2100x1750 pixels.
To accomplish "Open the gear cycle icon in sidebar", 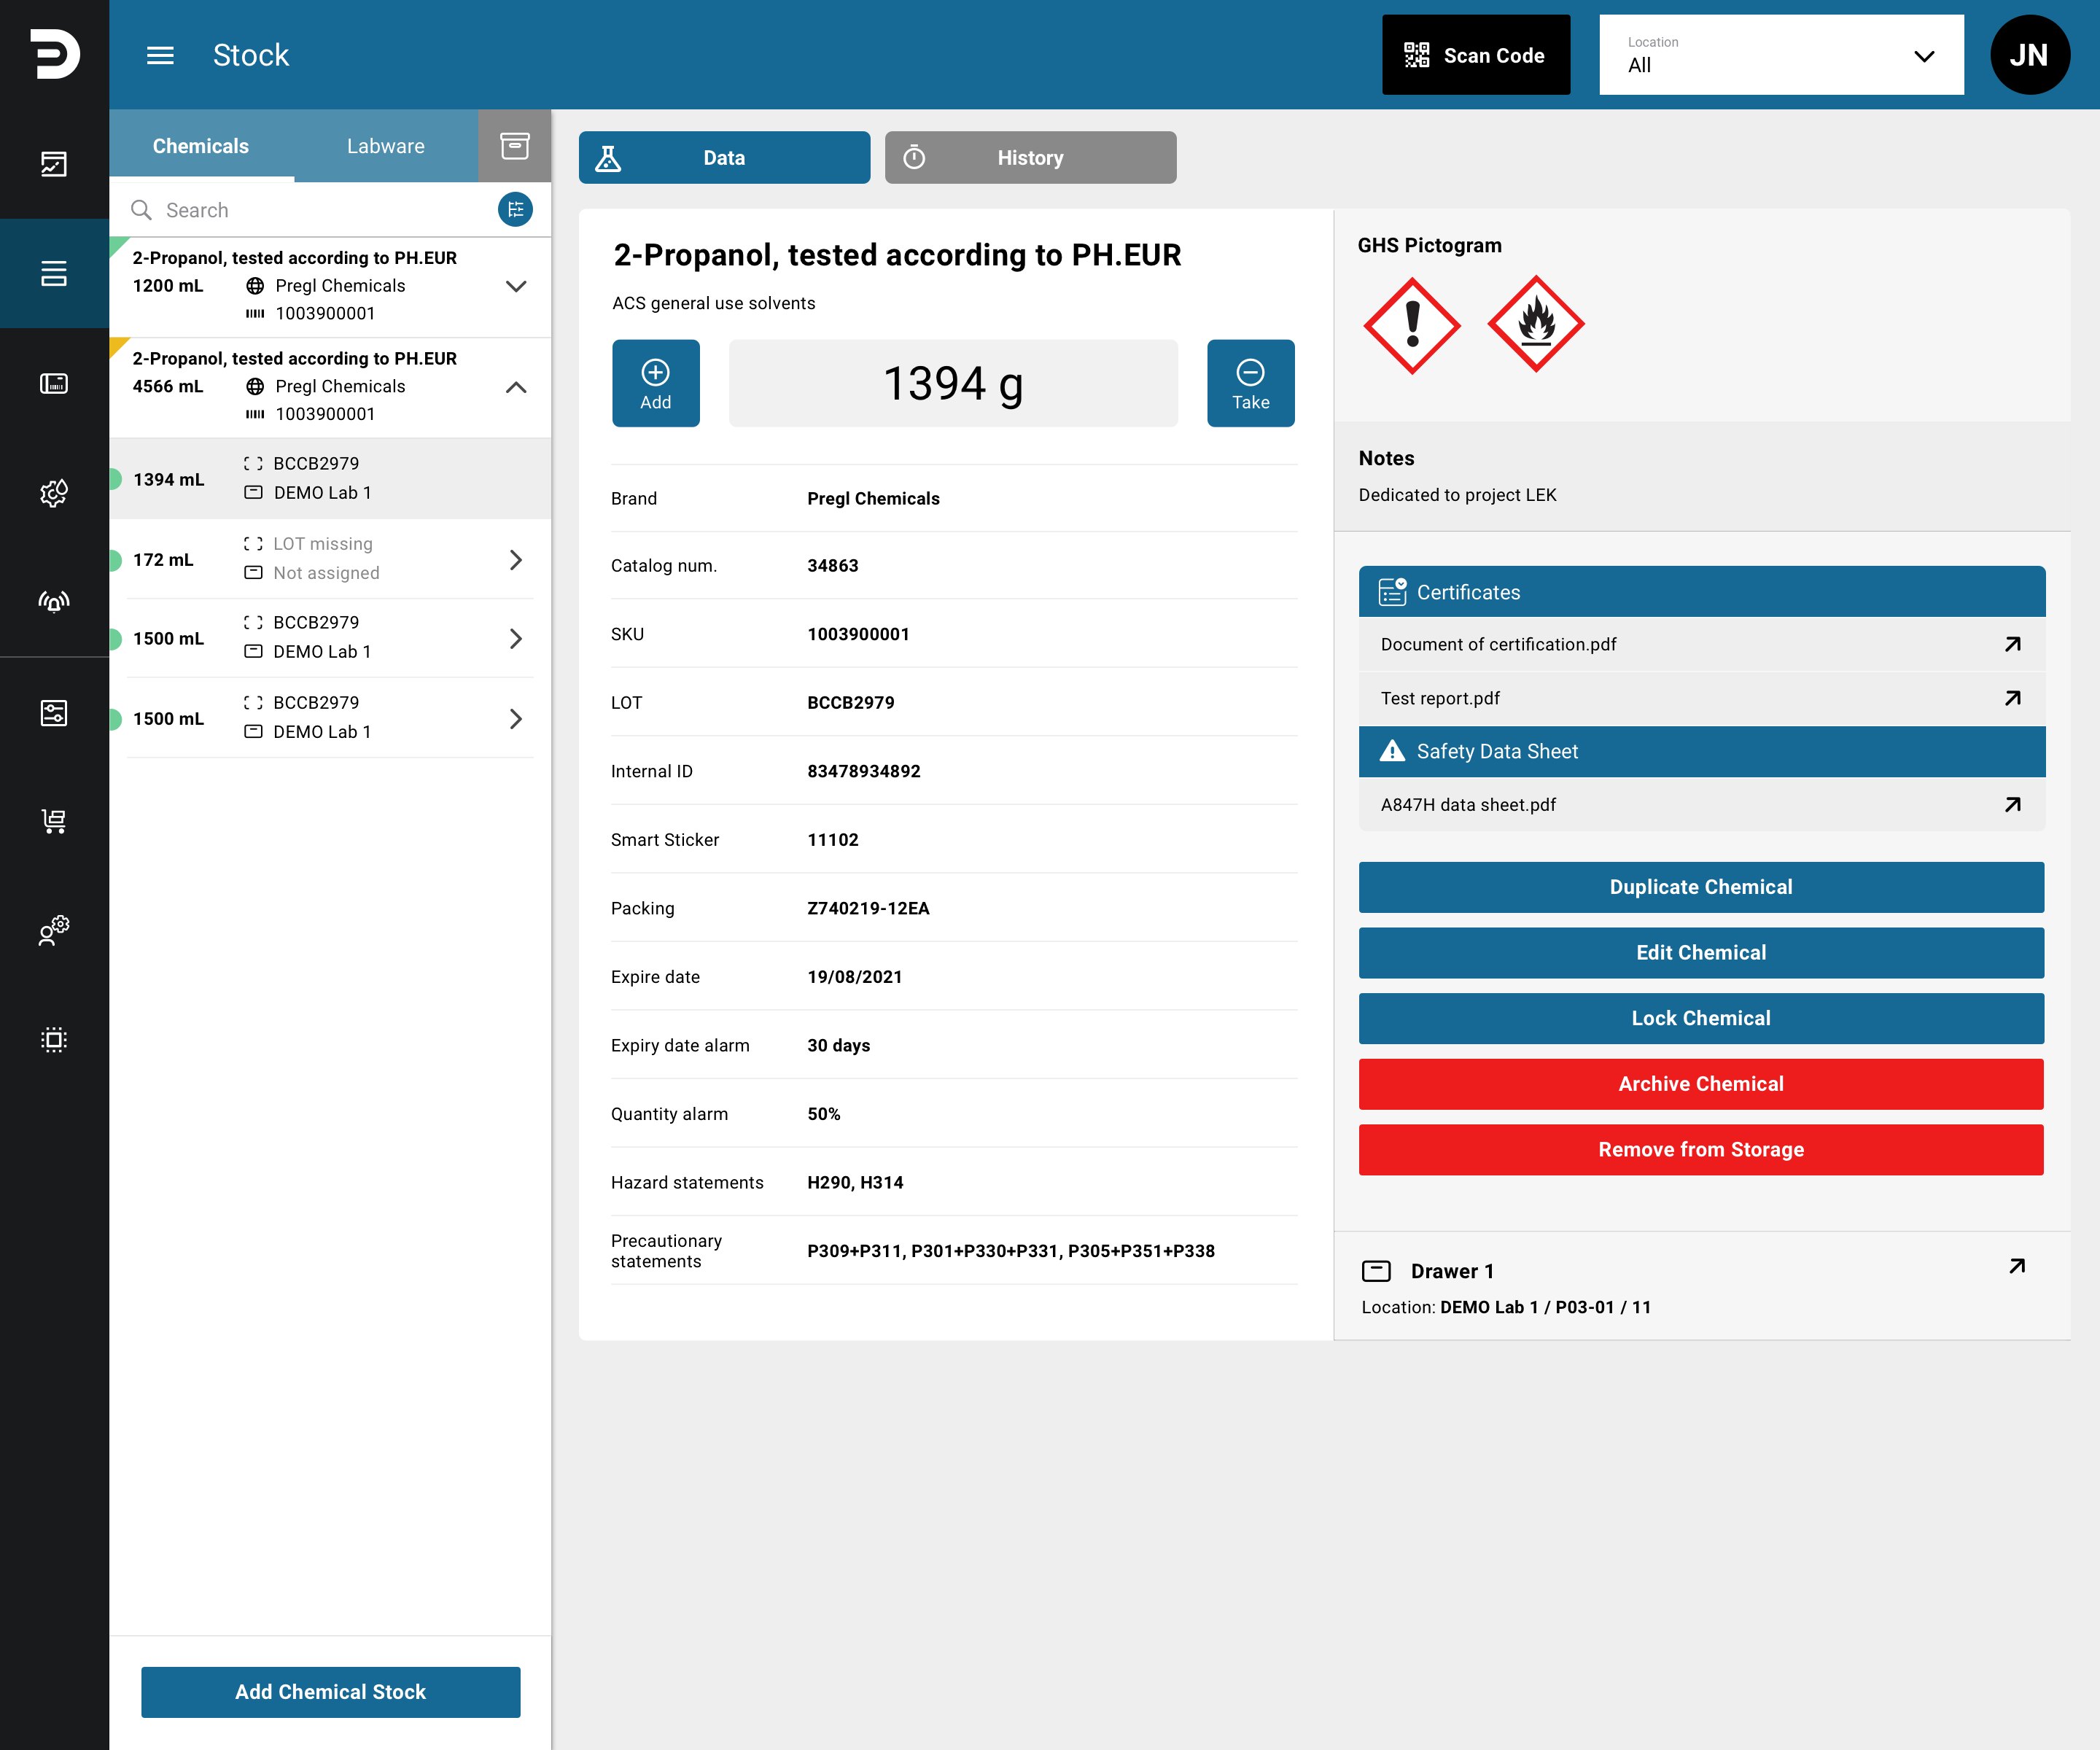I will pos(54,492).
